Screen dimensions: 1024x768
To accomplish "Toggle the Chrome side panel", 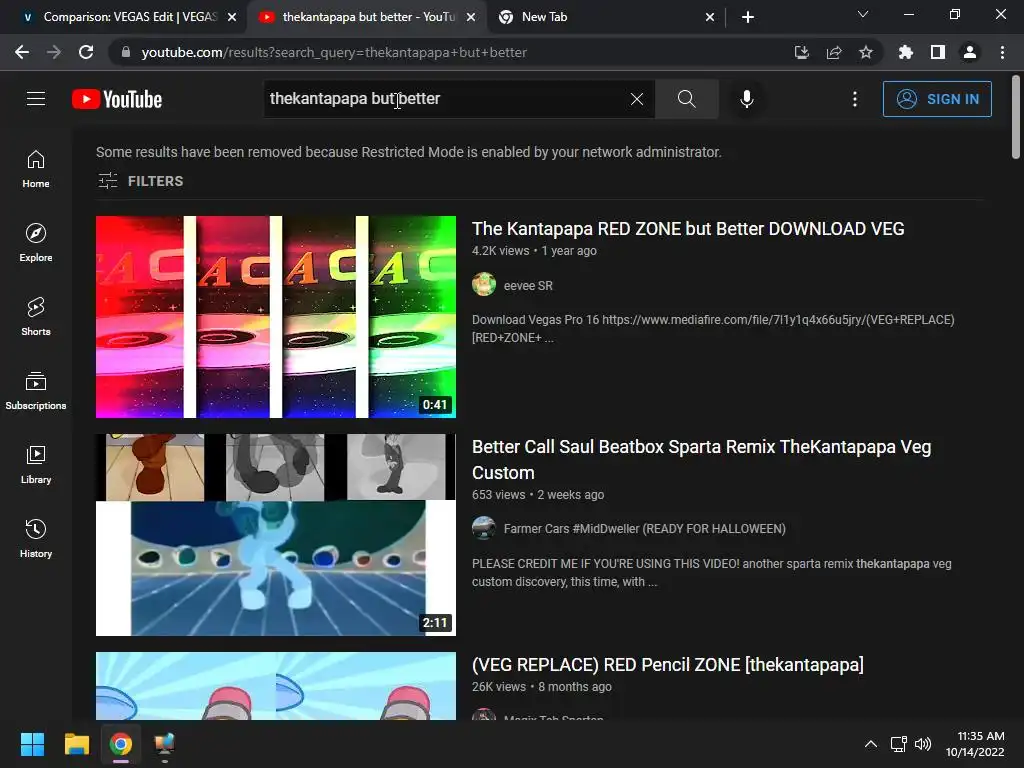I will coord(938,52).
